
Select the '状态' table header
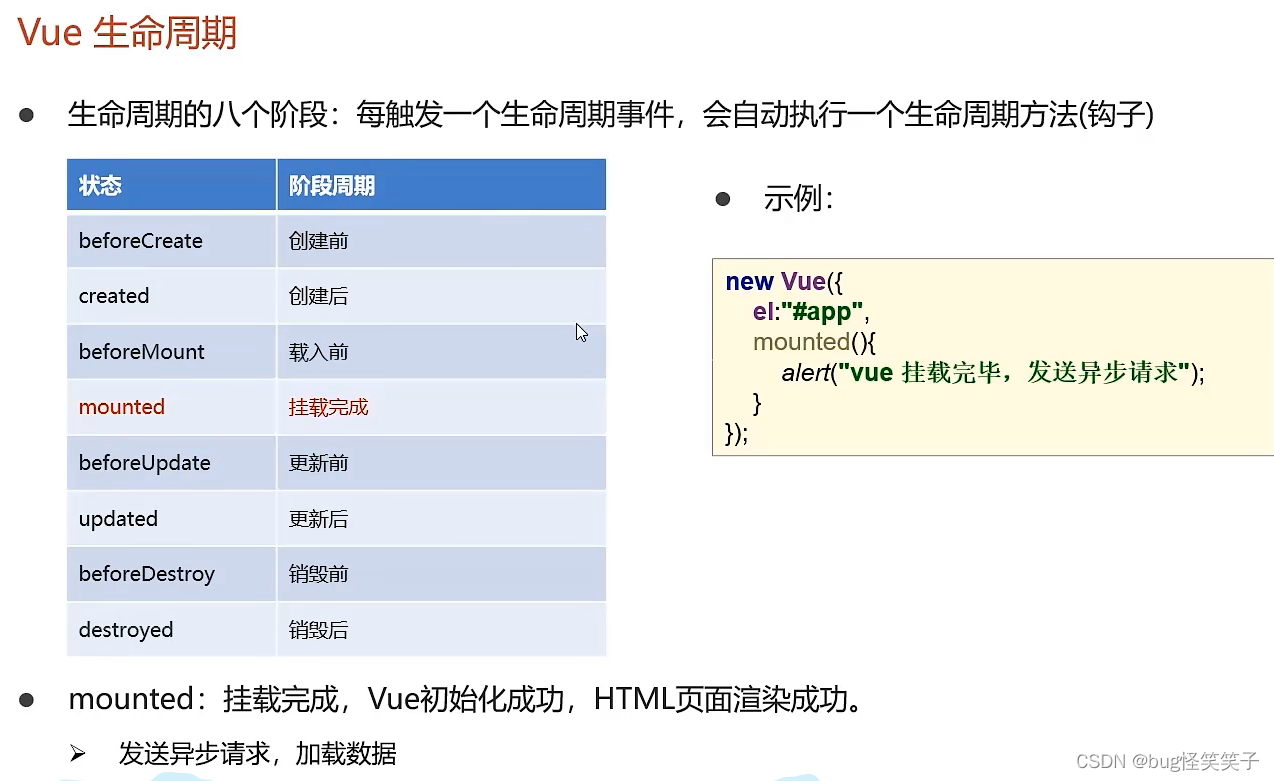[x=172, y=185]
